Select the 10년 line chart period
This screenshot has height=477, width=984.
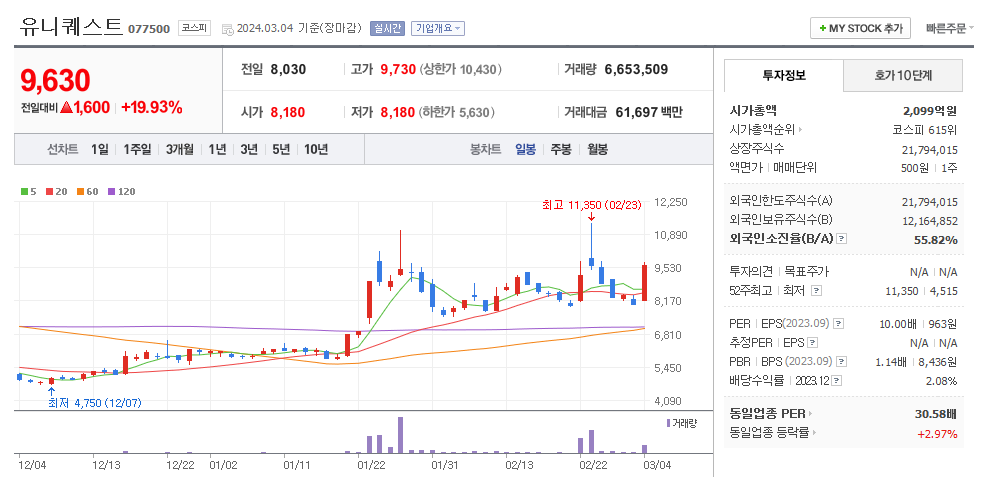[x=316, y=149]
